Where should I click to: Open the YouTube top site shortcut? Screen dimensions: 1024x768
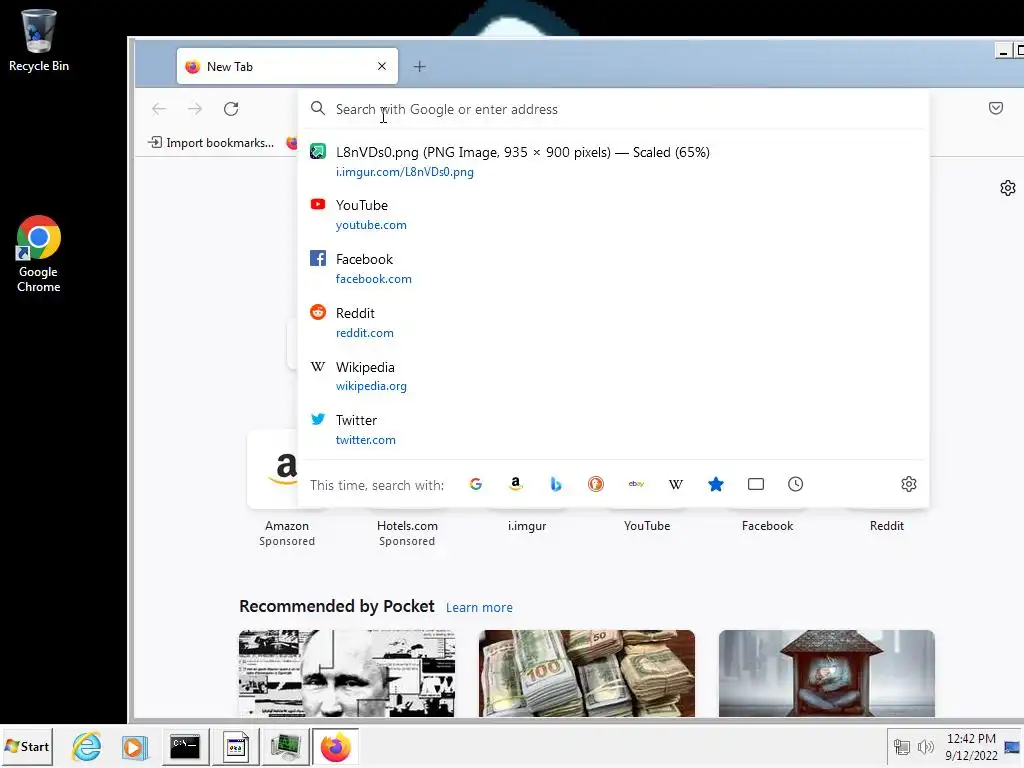[647, 526]
